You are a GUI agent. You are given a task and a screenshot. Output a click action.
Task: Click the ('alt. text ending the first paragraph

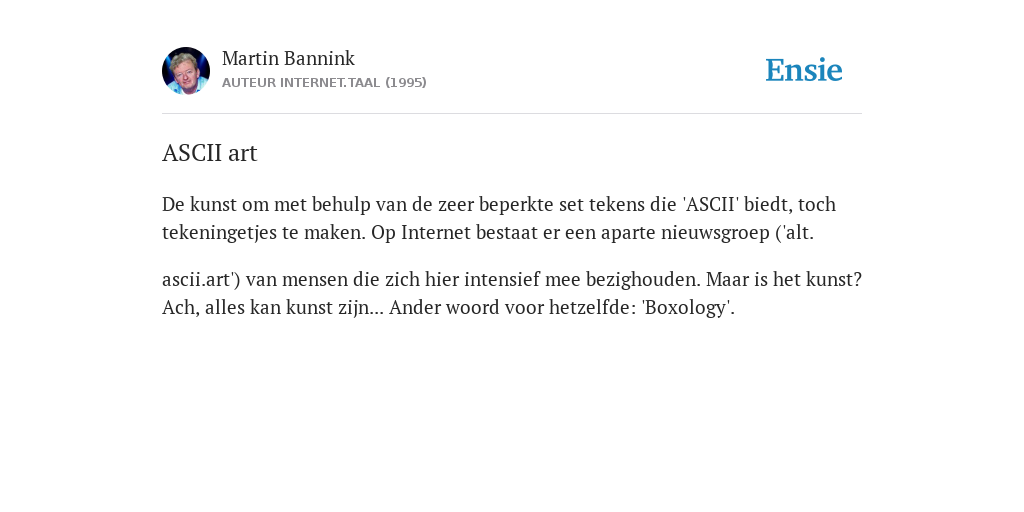click(x=795, y=233)
